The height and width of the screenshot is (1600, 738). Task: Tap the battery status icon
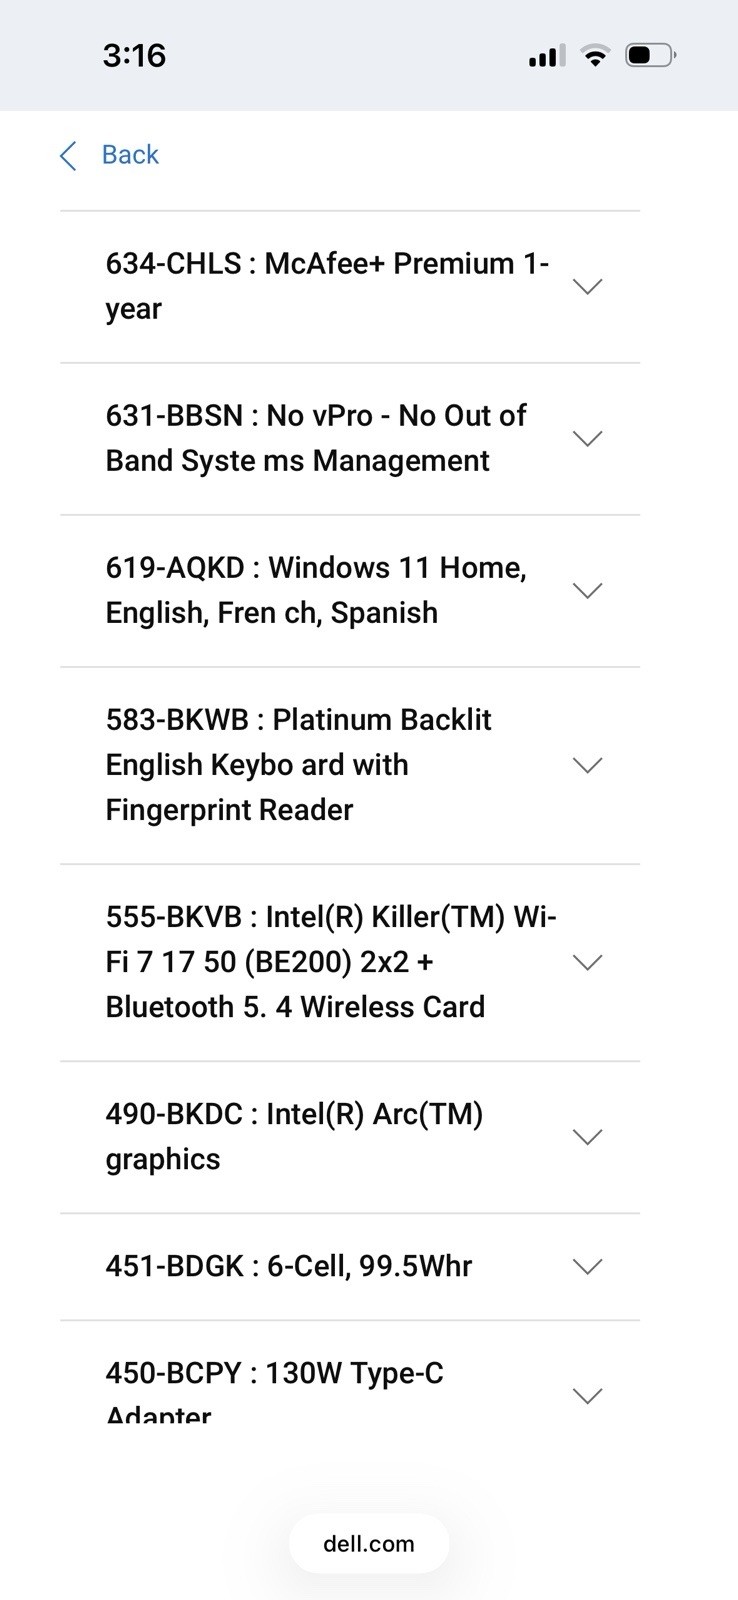click(651, 55)
